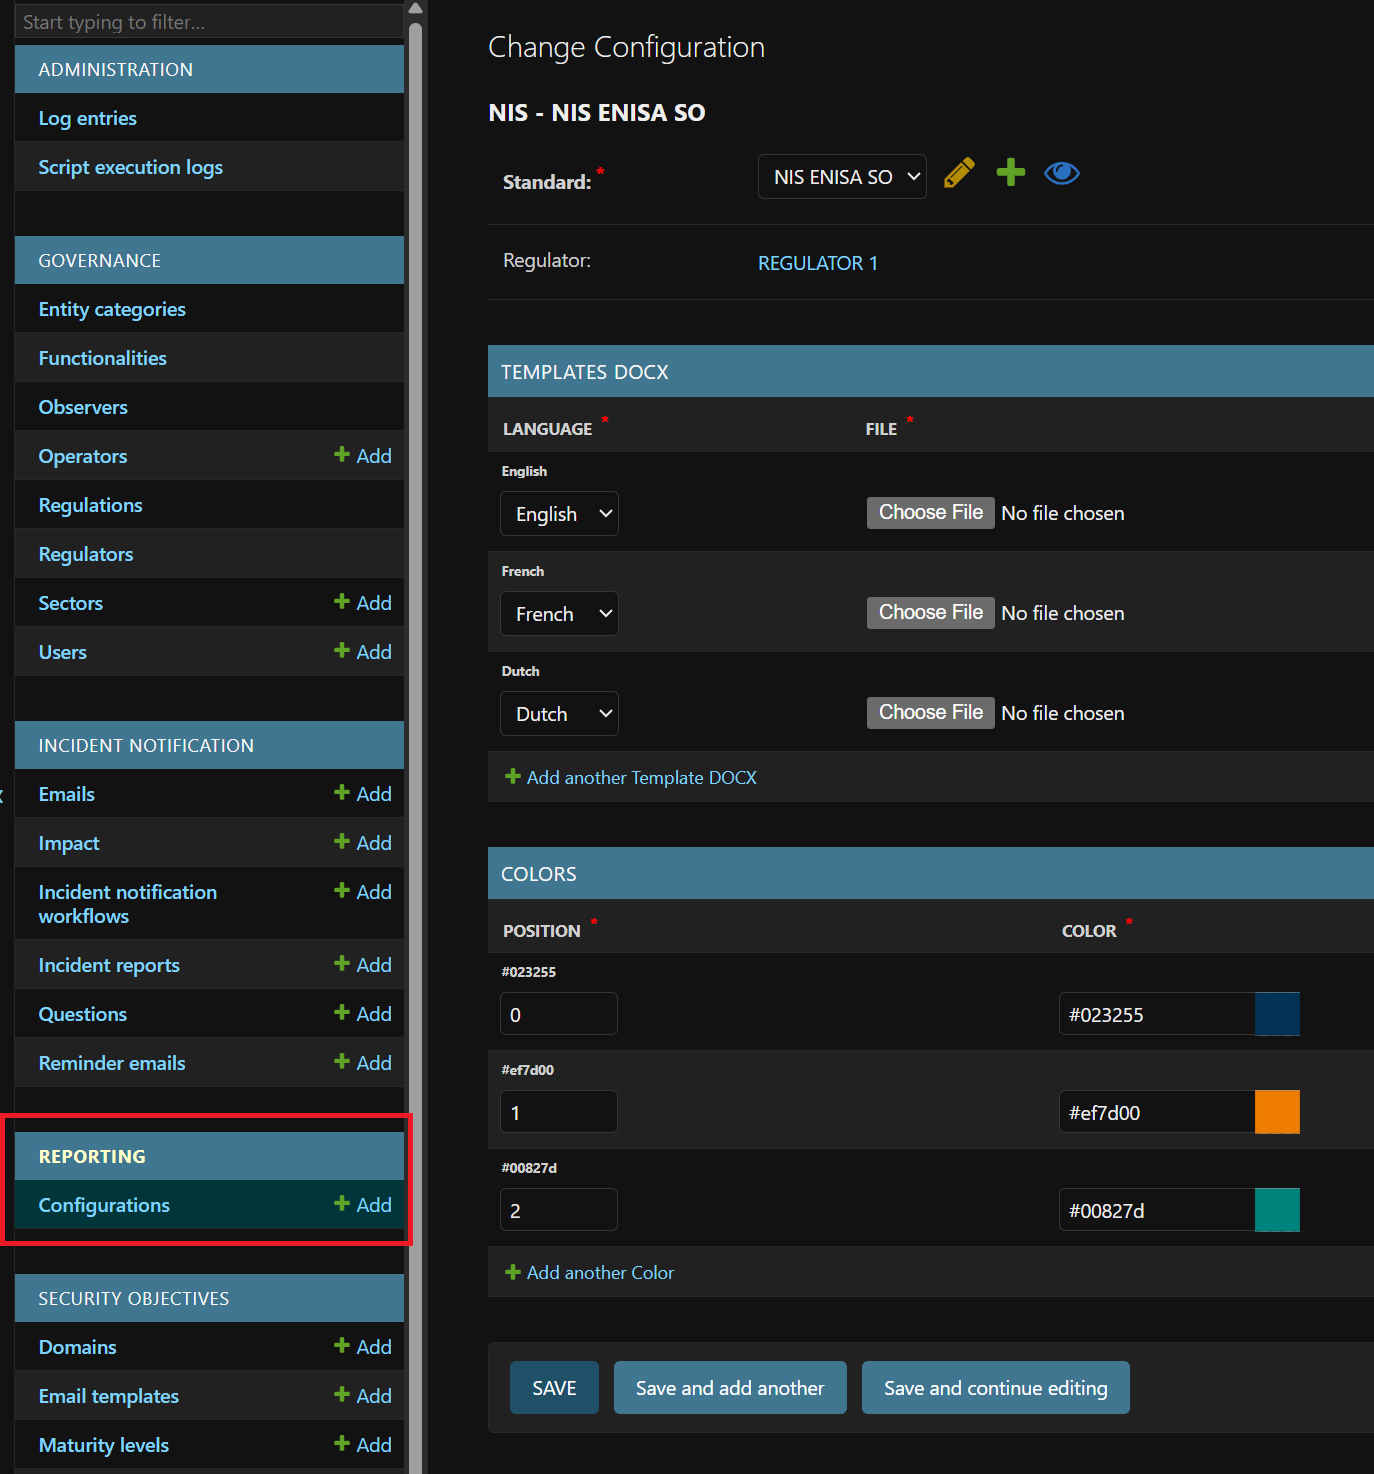Open Sectors list in sidebar
Viewport: 1374px width, 1474px height.
coord(71,603)
